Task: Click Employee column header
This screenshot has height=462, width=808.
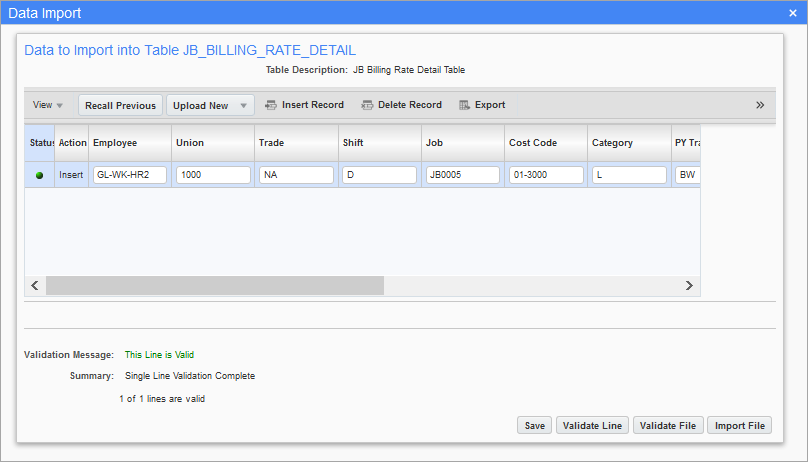Action: pos(130,143)
